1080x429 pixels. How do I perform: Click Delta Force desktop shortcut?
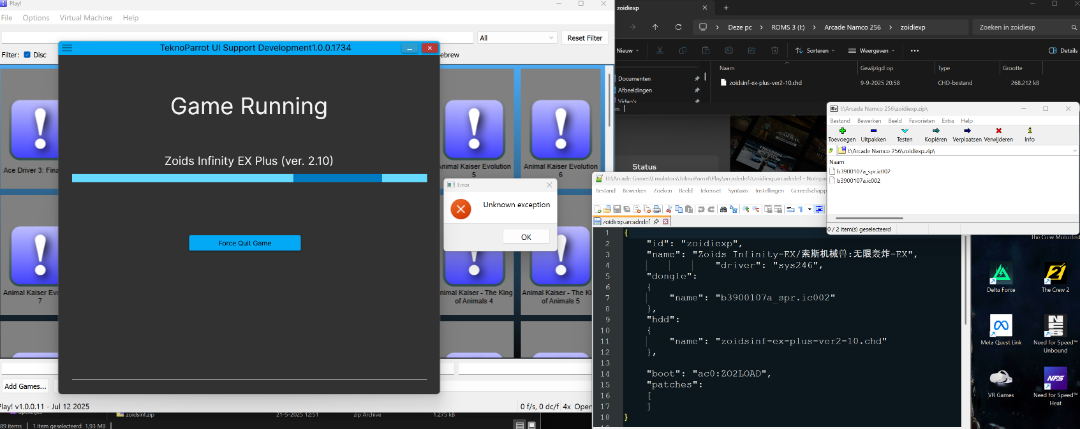pos(1001,278)
